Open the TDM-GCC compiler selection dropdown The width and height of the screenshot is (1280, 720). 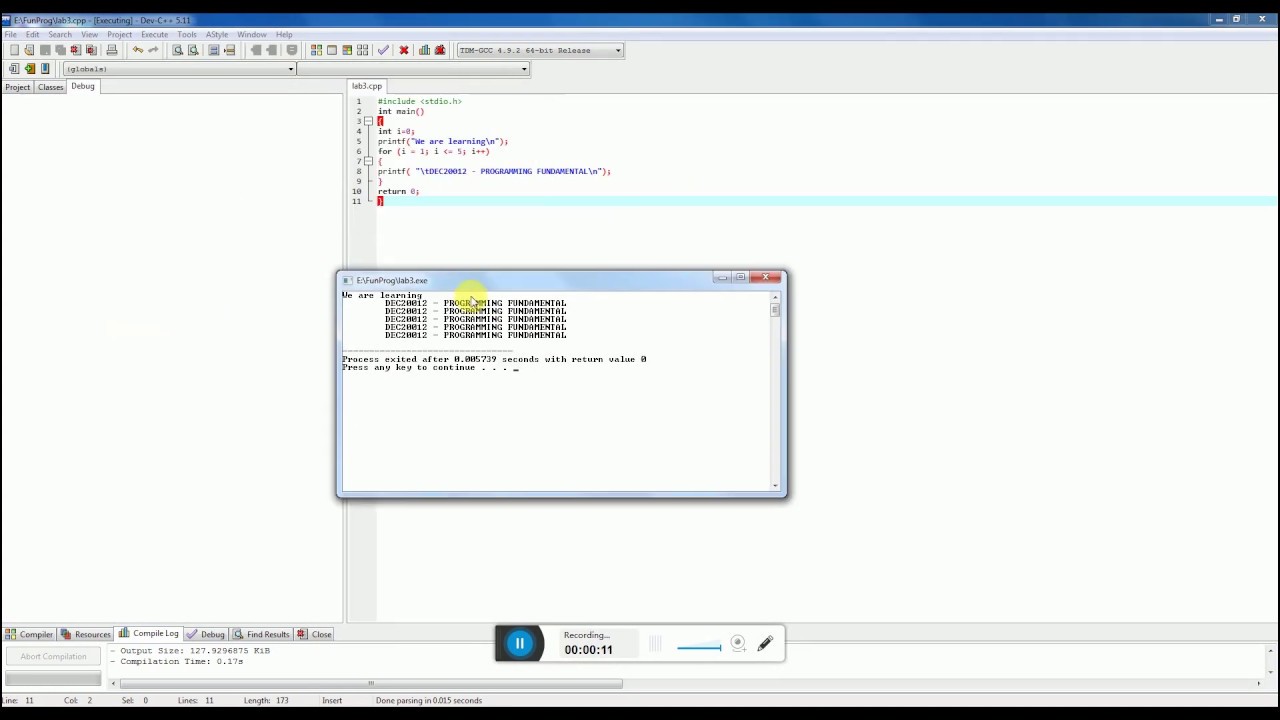click(x=540, y=50)
